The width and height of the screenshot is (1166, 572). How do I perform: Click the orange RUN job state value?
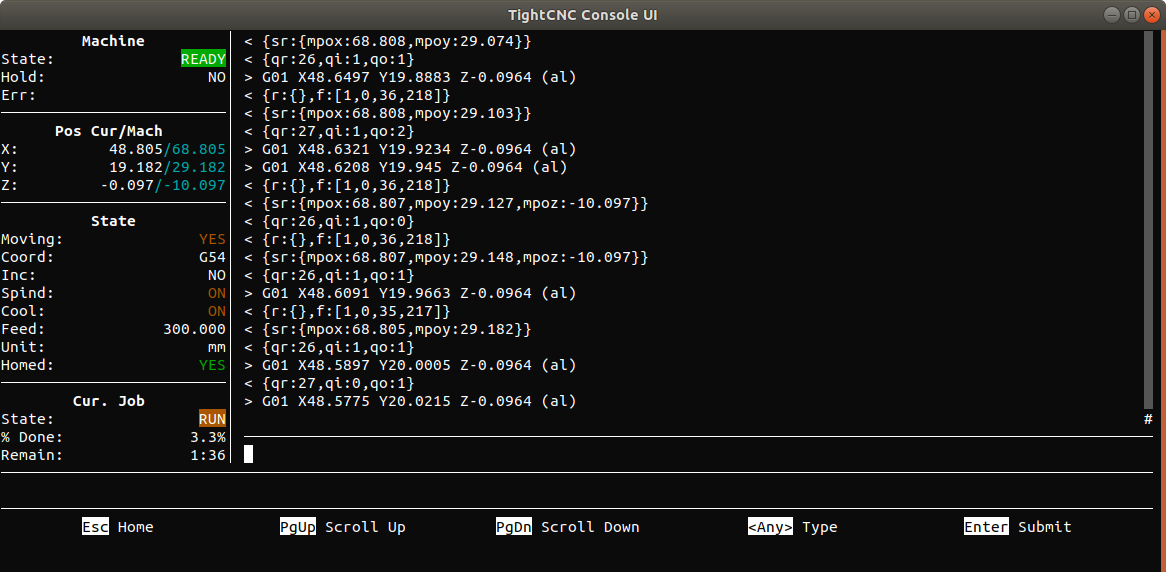[212, 419]
